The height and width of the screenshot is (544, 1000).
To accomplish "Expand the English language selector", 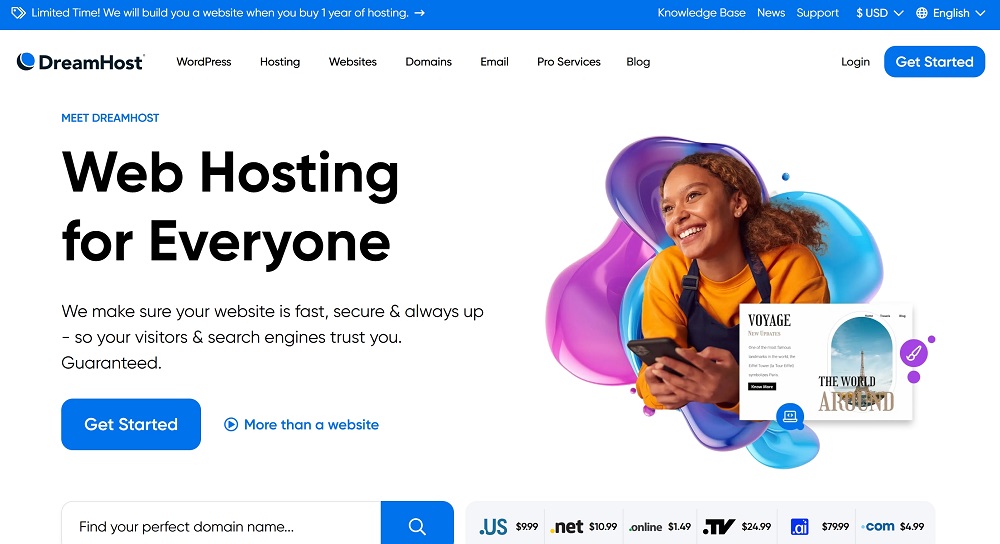I will pos(951,13).
